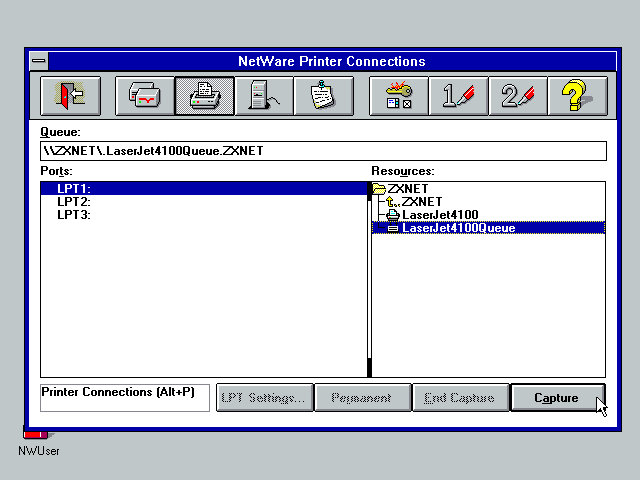Click the End Capture button
This screenshot has height=480, width=640.
tap(460, 398)
